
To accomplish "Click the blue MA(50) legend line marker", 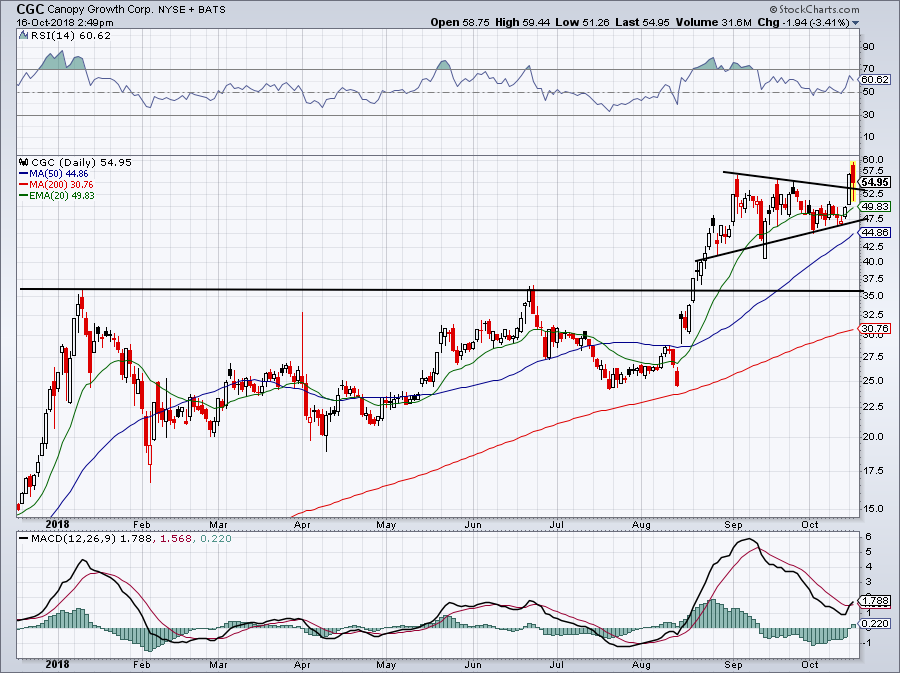I will [24, 174].
